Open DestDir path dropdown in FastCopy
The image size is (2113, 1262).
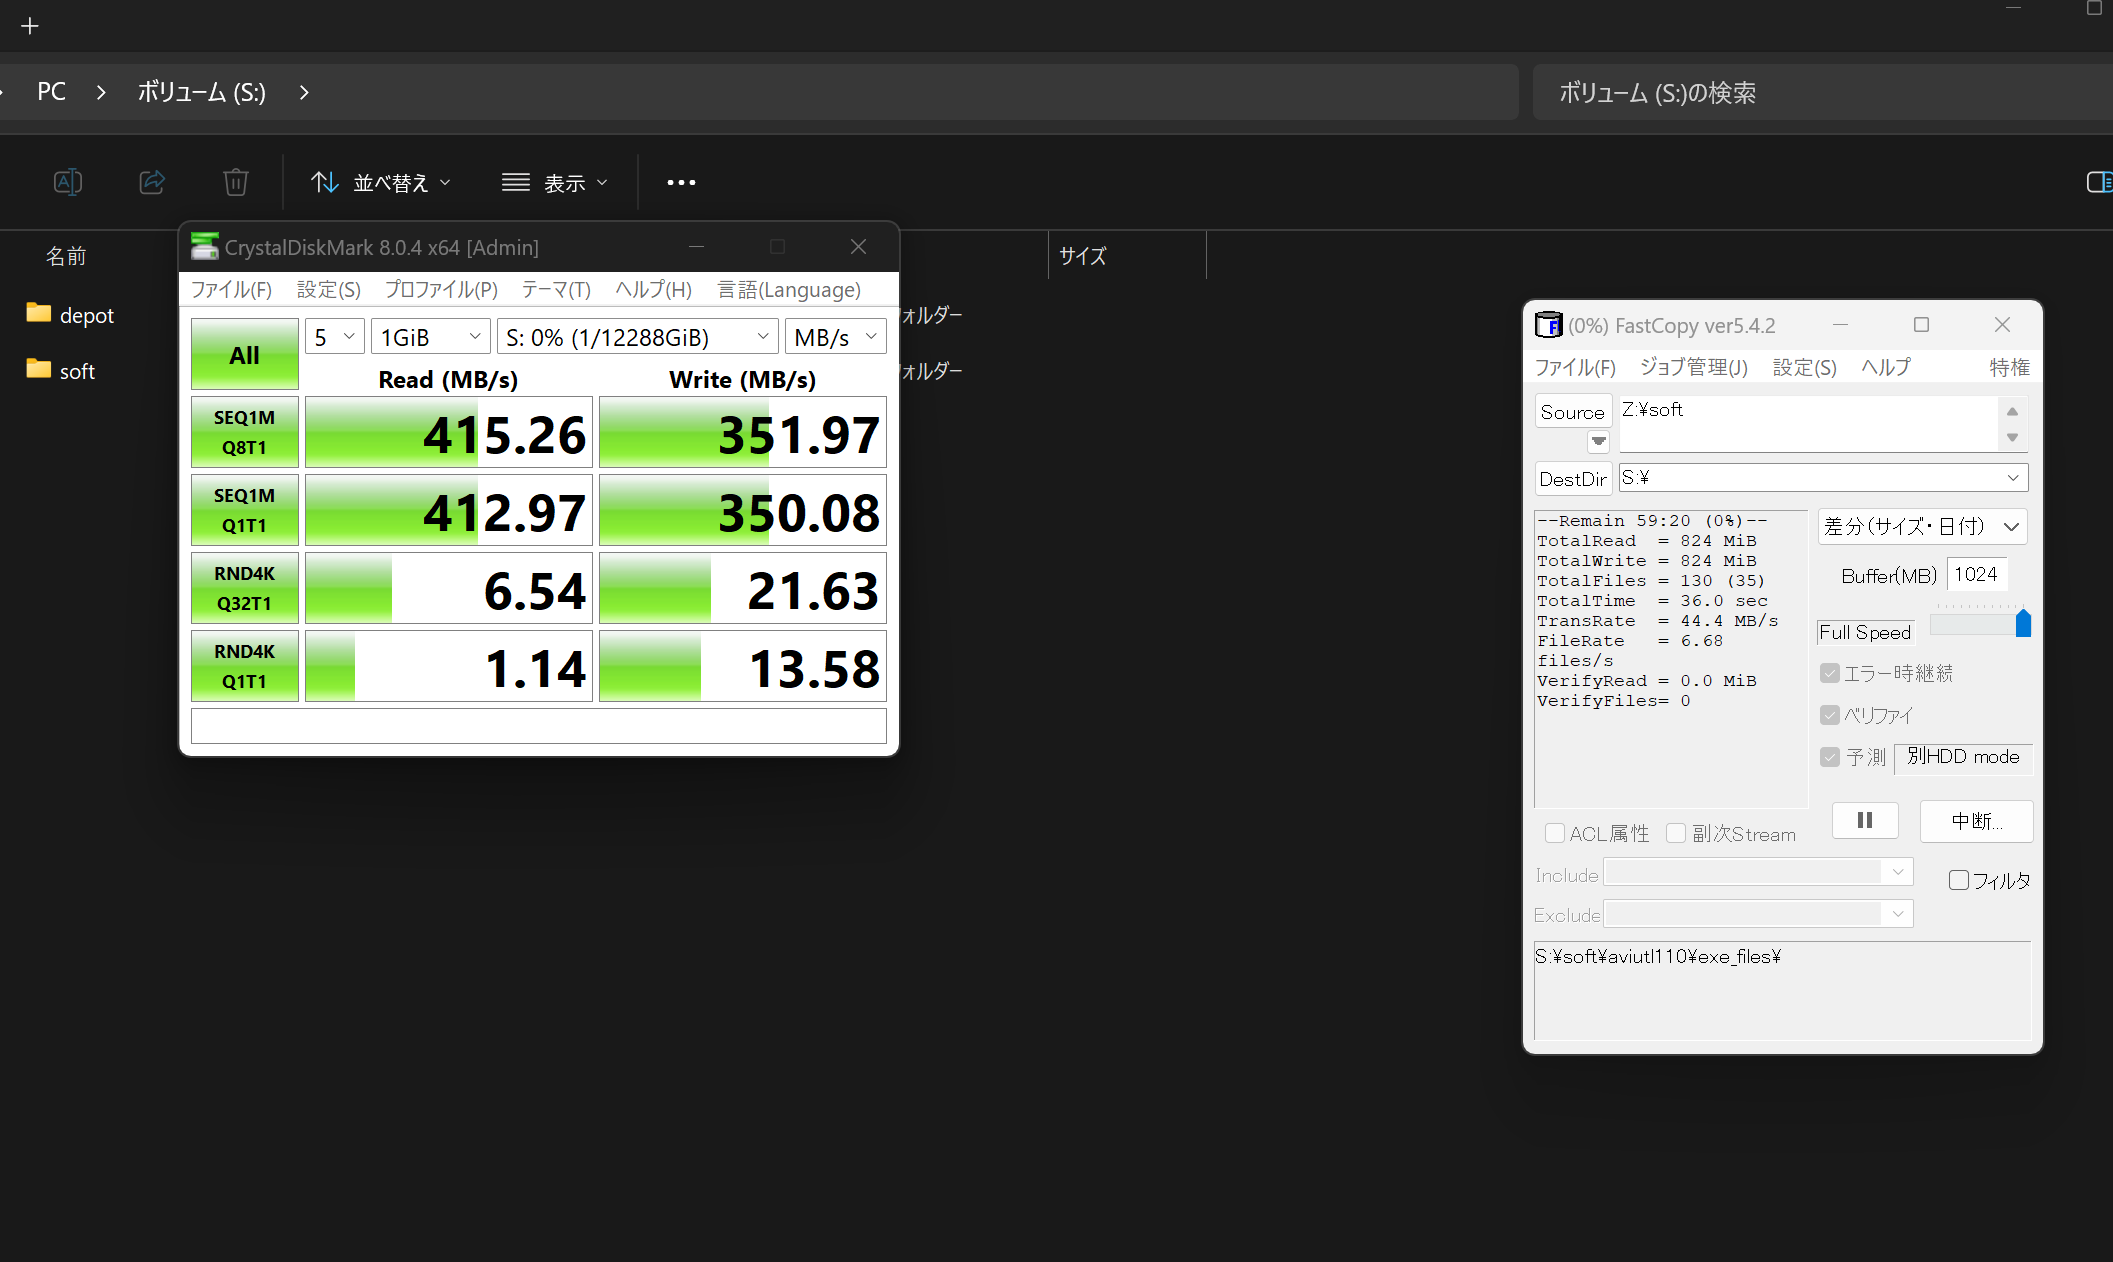click(2013, 478)
